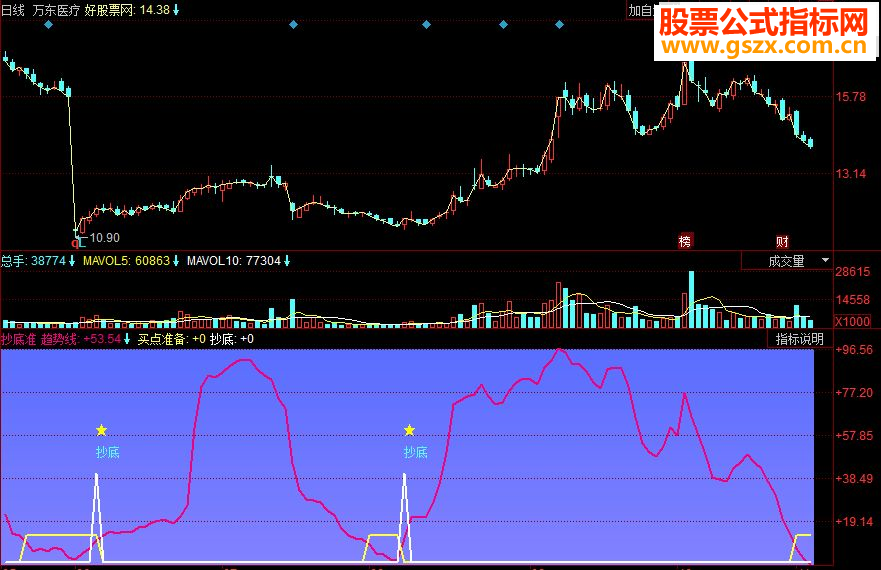Click the 买点准备: +0 value
This screenshot has height=570, width=881.
(172, 339)
